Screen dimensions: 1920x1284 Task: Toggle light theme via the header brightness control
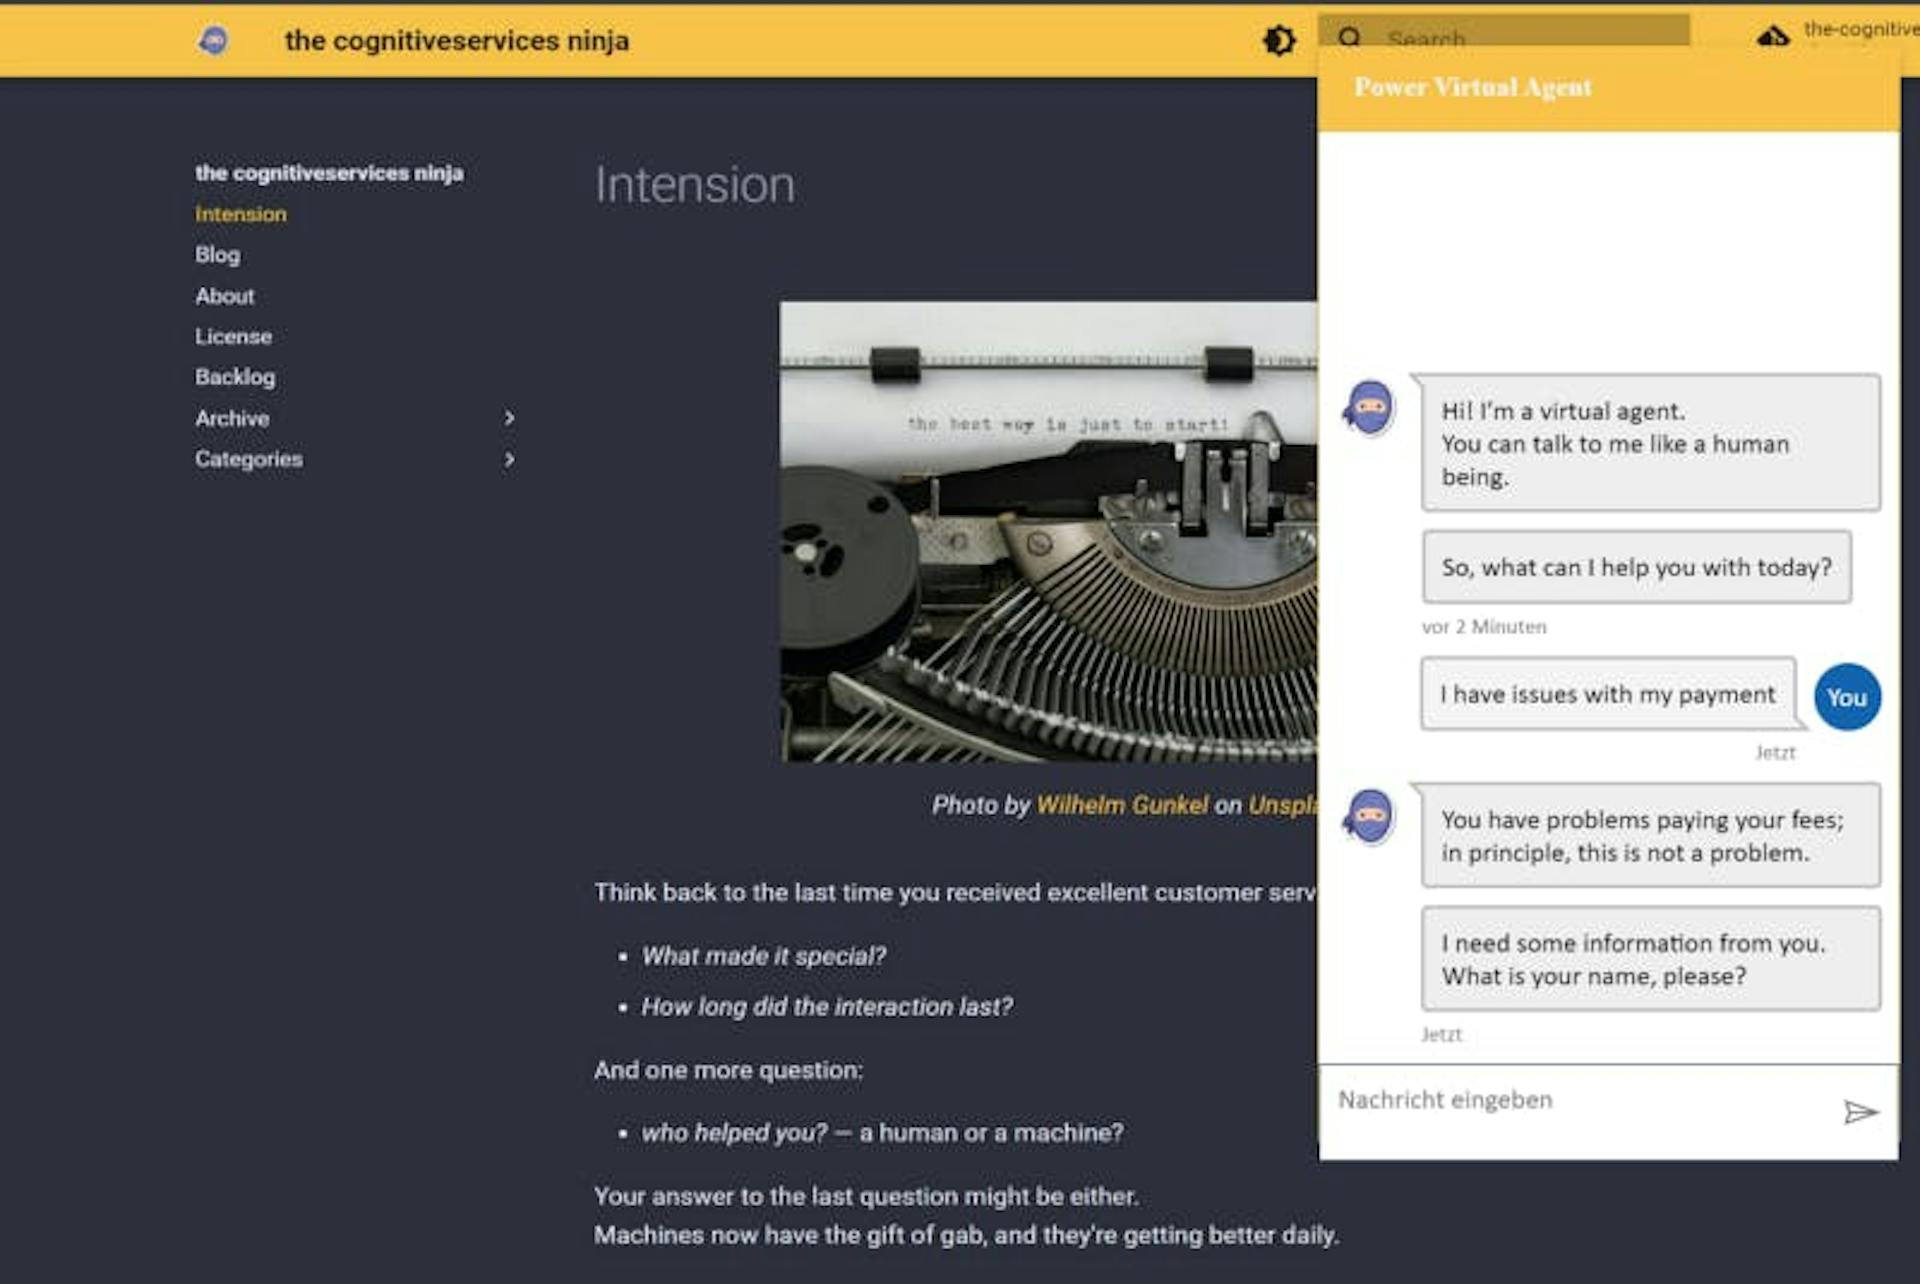pyautogui.click(x=1280, y=40)
